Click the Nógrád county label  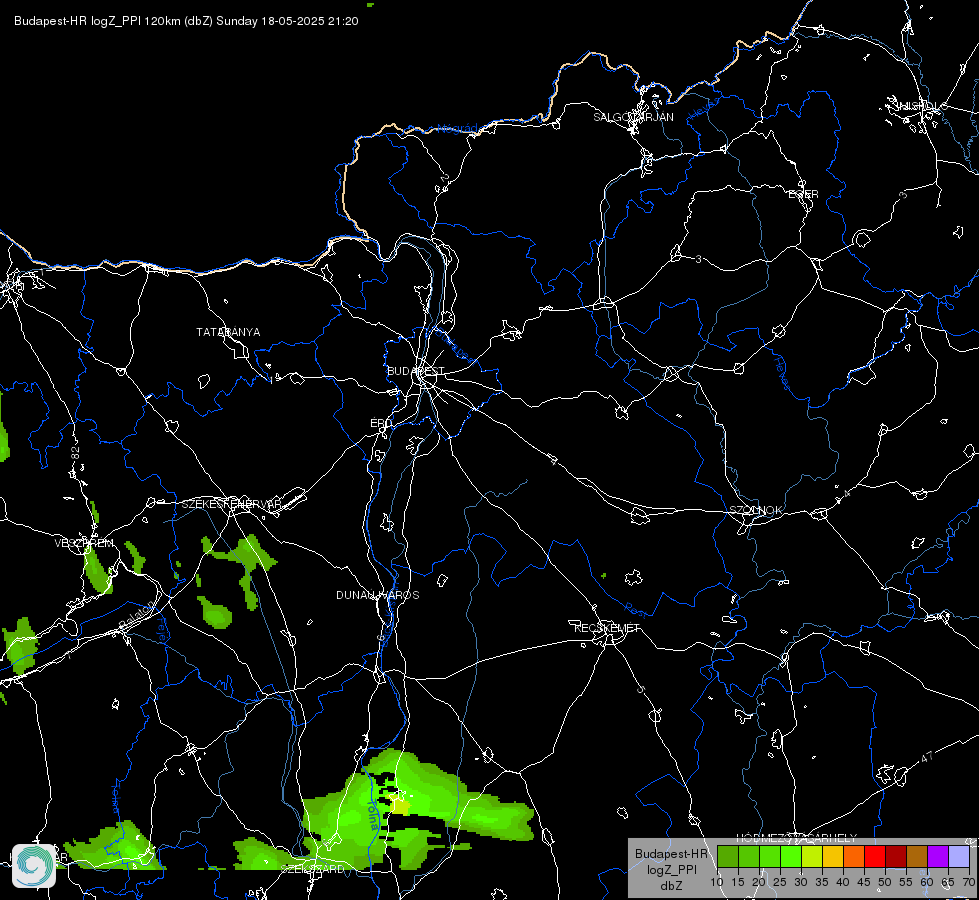pos(458,129)
